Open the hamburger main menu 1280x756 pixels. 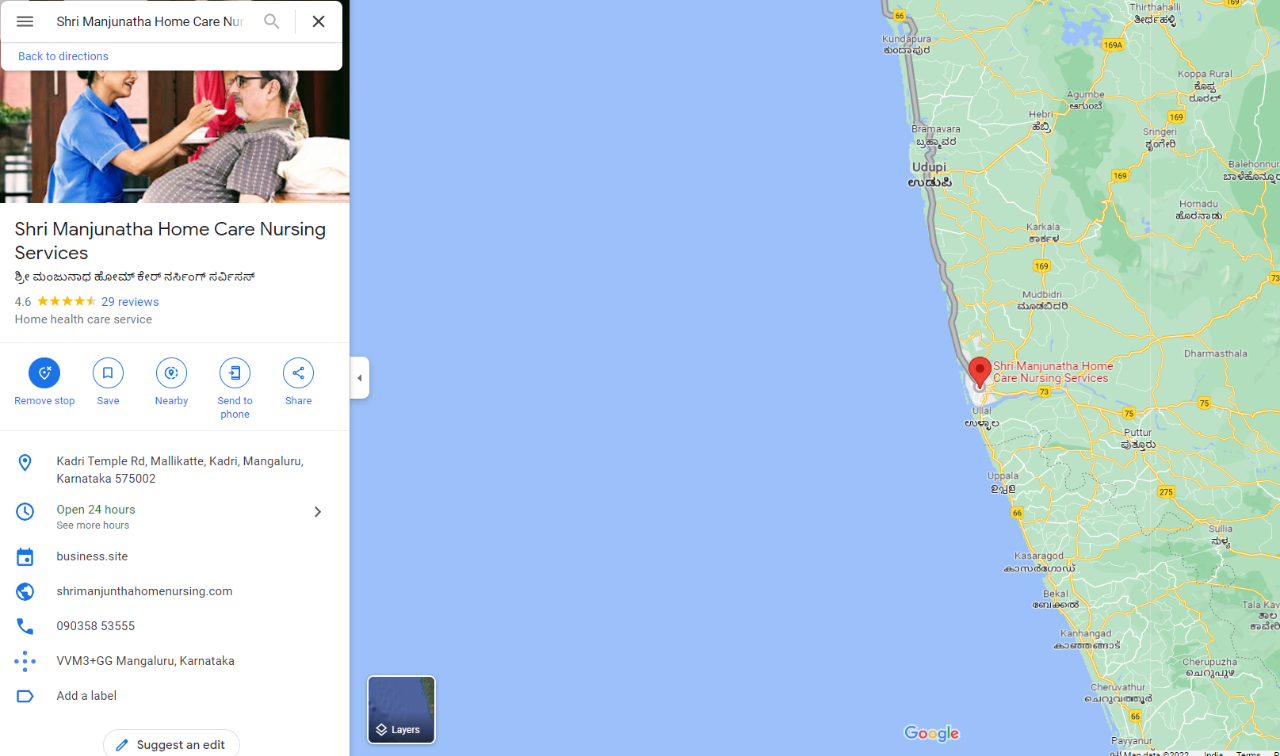tap(25, 21)
